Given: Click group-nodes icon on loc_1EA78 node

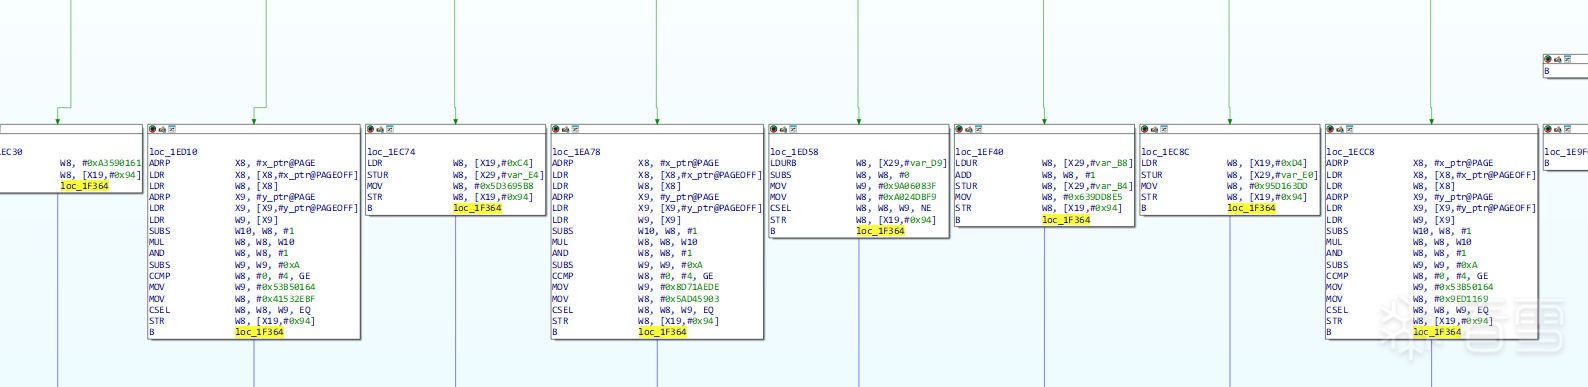Looking at the screenshot, I should (x=574, y=129).
